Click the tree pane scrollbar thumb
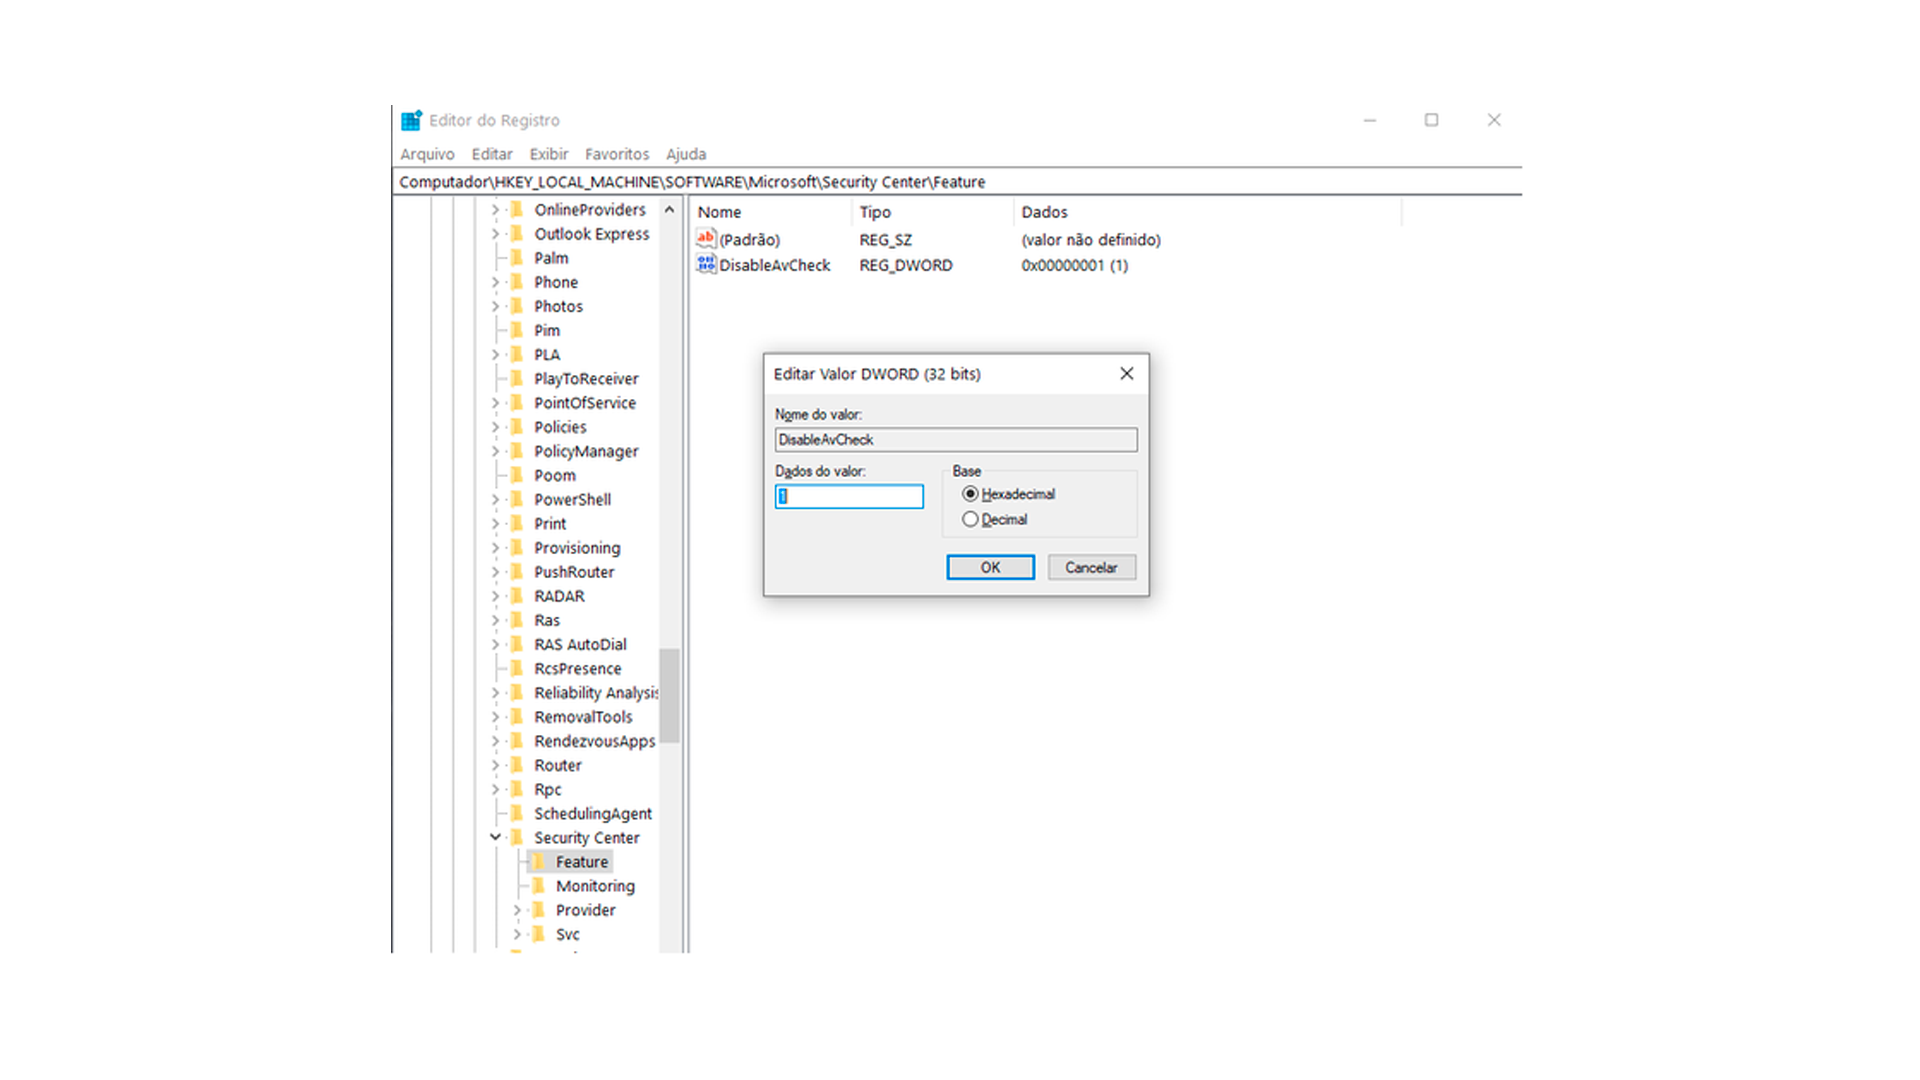The height and width of the screenshot is (1080, 1920). tap(669, 695)
